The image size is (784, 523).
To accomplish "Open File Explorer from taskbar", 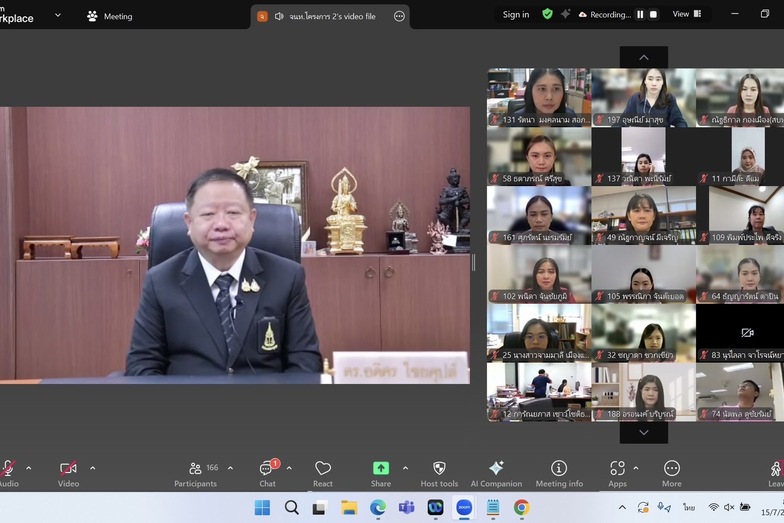I will click(x=349, y=508).
